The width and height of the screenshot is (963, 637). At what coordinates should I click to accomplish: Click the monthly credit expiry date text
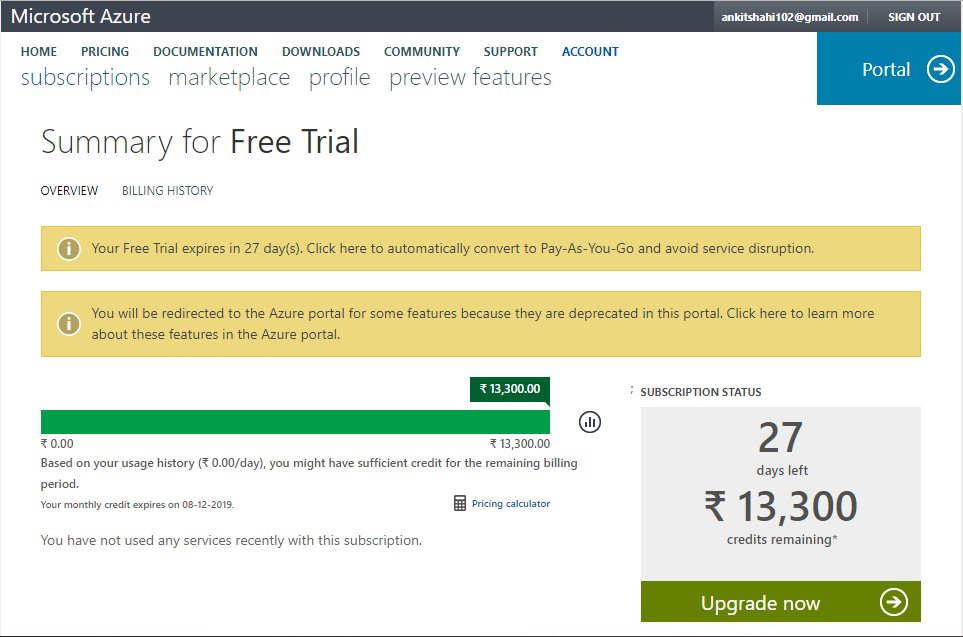[138, 504]
